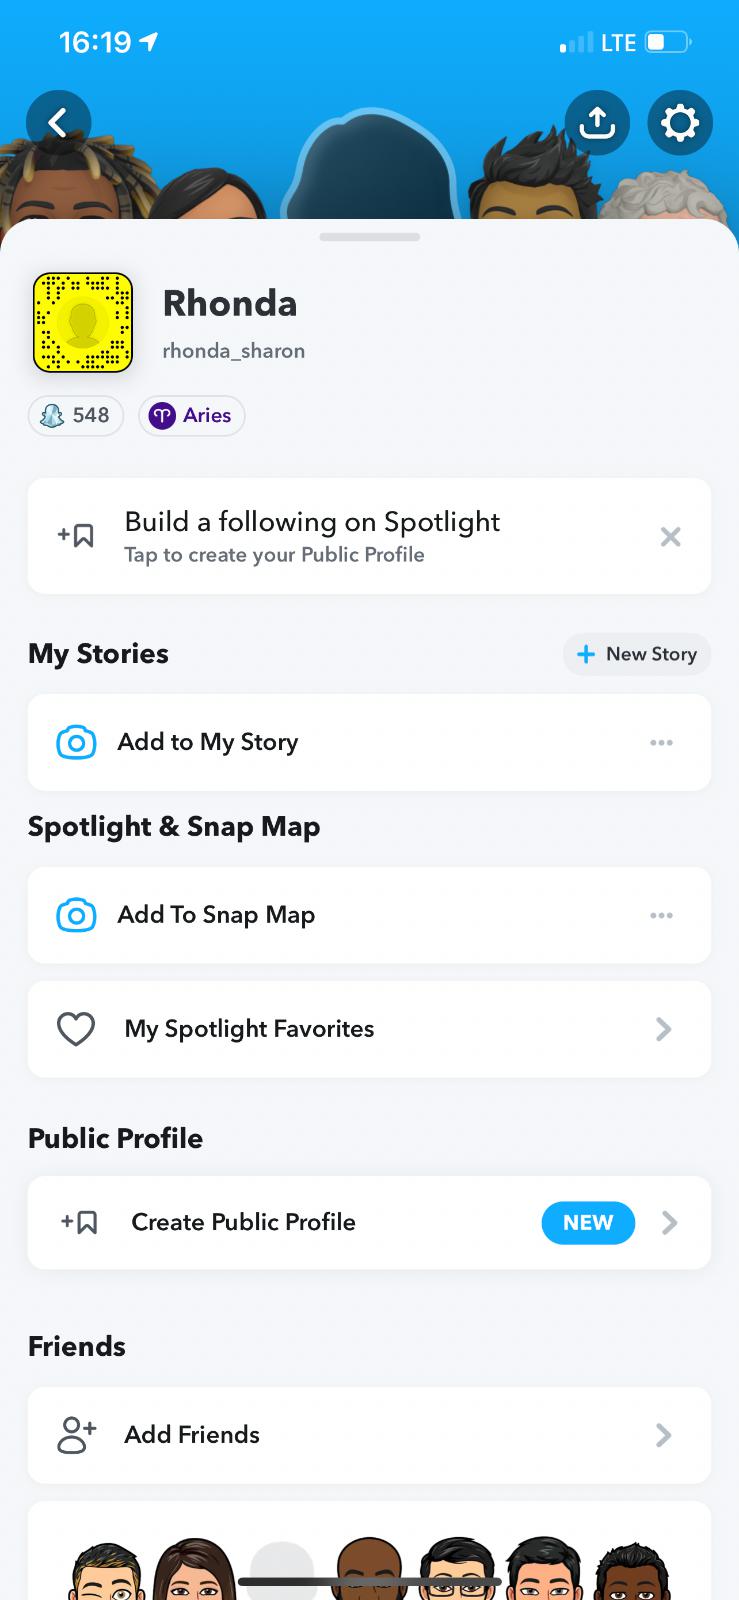Tap the bookmark icon beside Create Public Profile
739x1600 pixels.
(80, 1222)
